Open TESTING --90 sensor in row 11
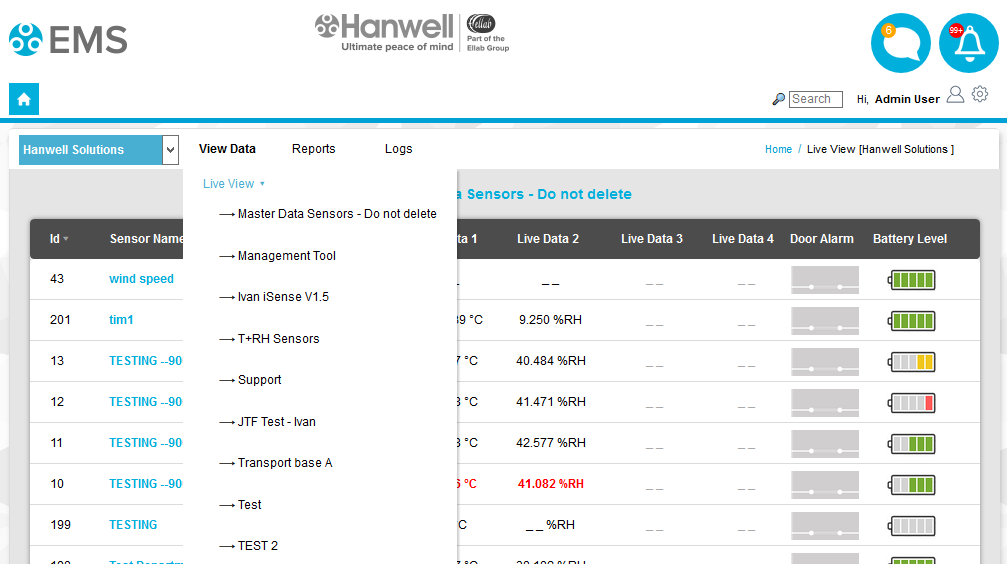Viewport: 1007px width, 564px height. pos(146,443)
